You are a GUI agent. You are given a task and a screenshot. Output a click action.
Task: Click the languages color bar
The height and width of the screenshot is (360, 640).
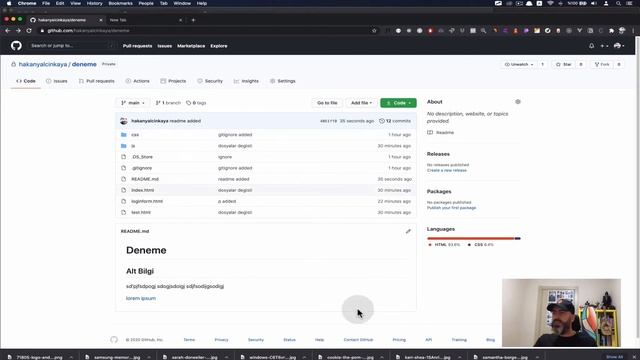[474, 238]
